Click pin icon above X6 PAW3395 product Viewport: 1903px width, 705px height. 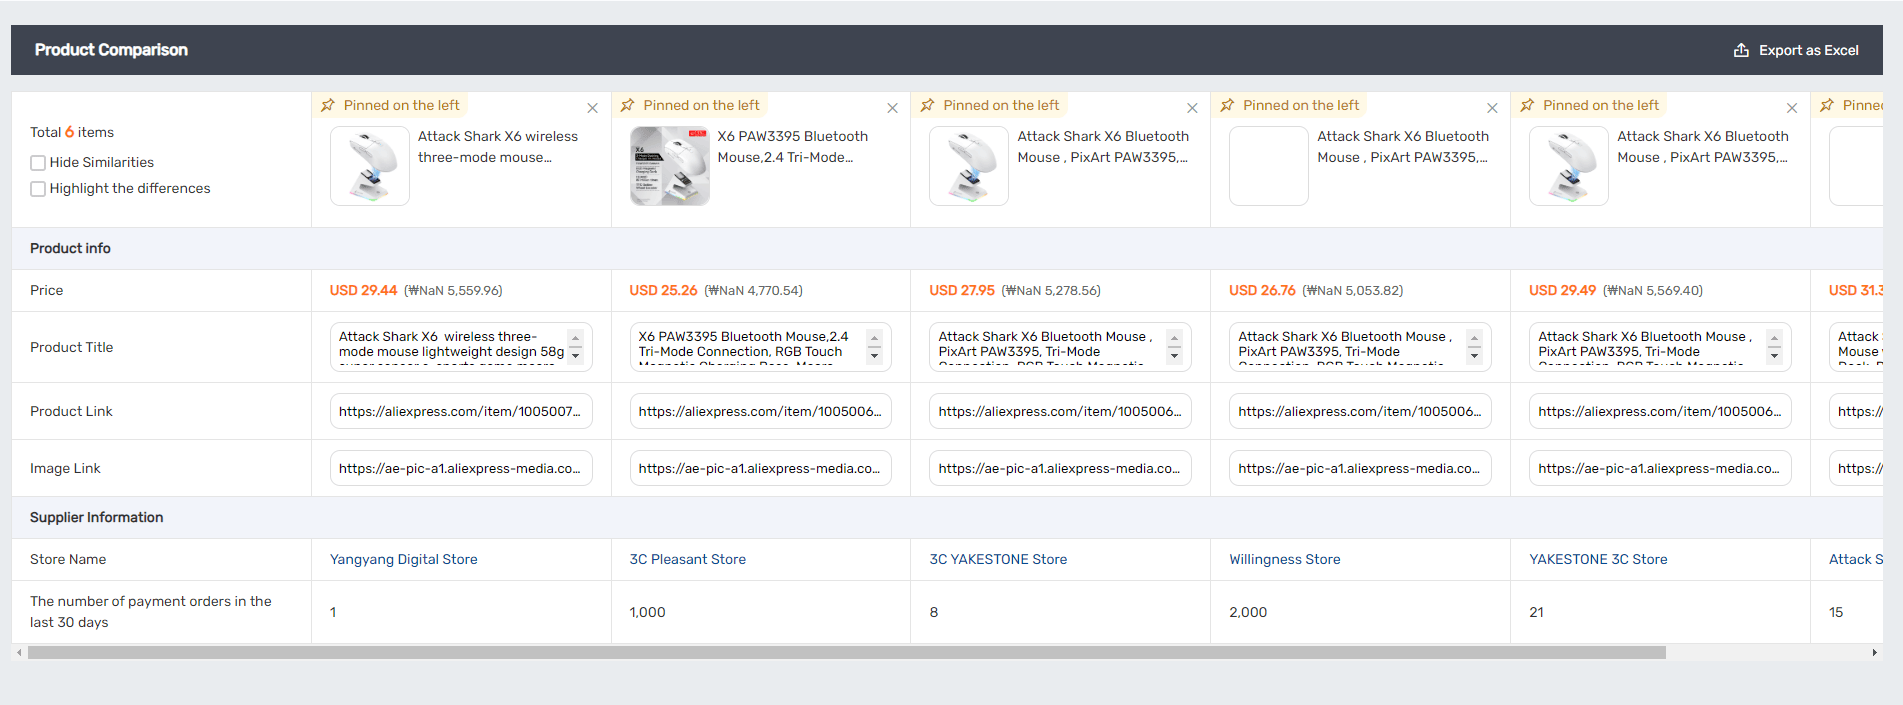pos(627,105)
